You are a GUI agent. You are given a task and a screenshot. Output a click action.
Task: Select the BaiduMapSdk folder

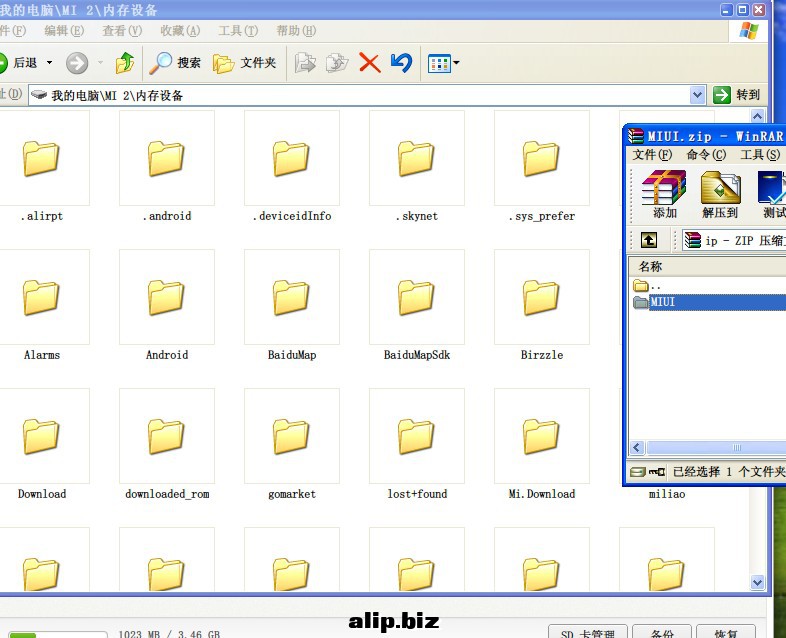pos(417,305)
